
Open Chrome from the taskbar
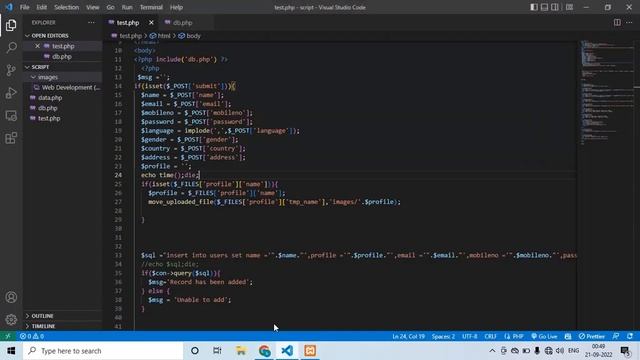(x=264, y=351)
